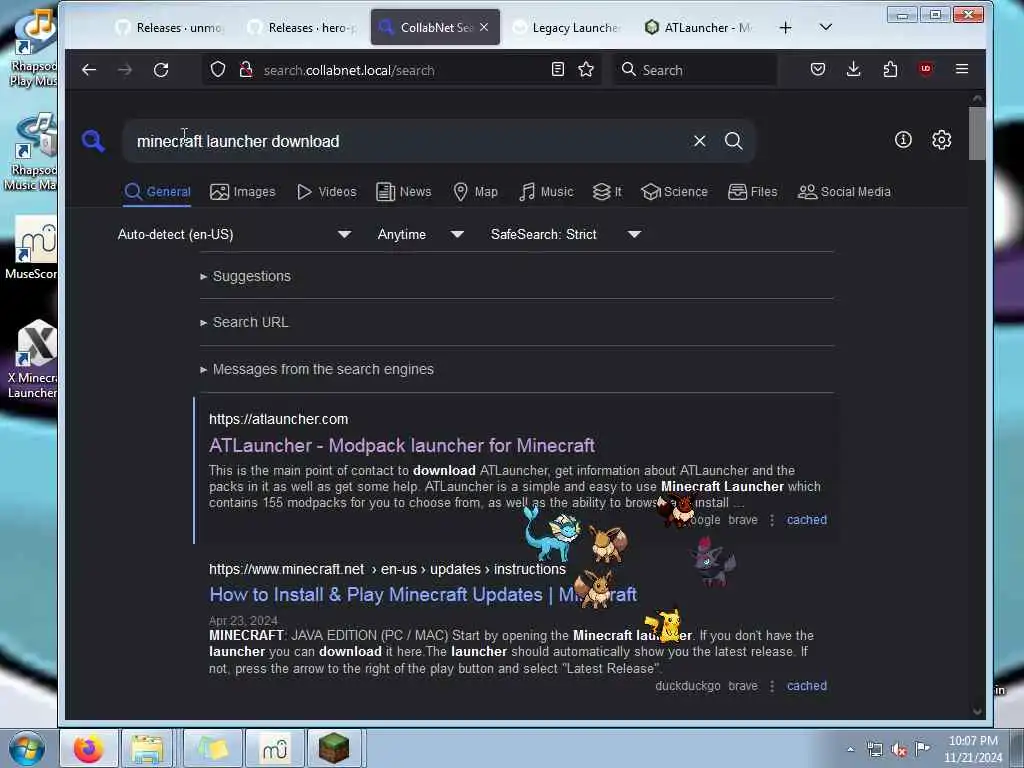This screenshot has height=768, width=1024.
Task: Select the X Minecraft Launcher desktop shortcut
Action: tap(31, 359)
